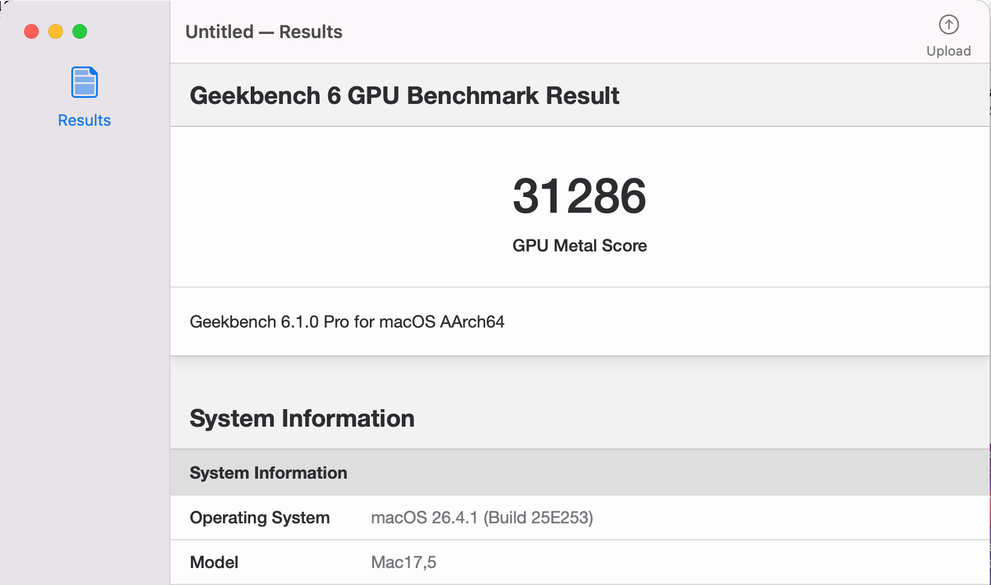This screenshot has width=991, height=585.
Task: Click the Operating System row label
Action: click(260, 517)
